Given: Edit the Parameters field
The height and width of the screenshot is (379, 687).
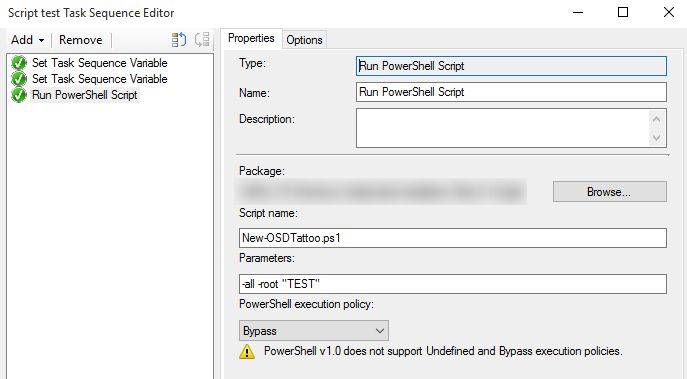Looking at the screenshot, I should pyautogui.click(x=453, y=284).
